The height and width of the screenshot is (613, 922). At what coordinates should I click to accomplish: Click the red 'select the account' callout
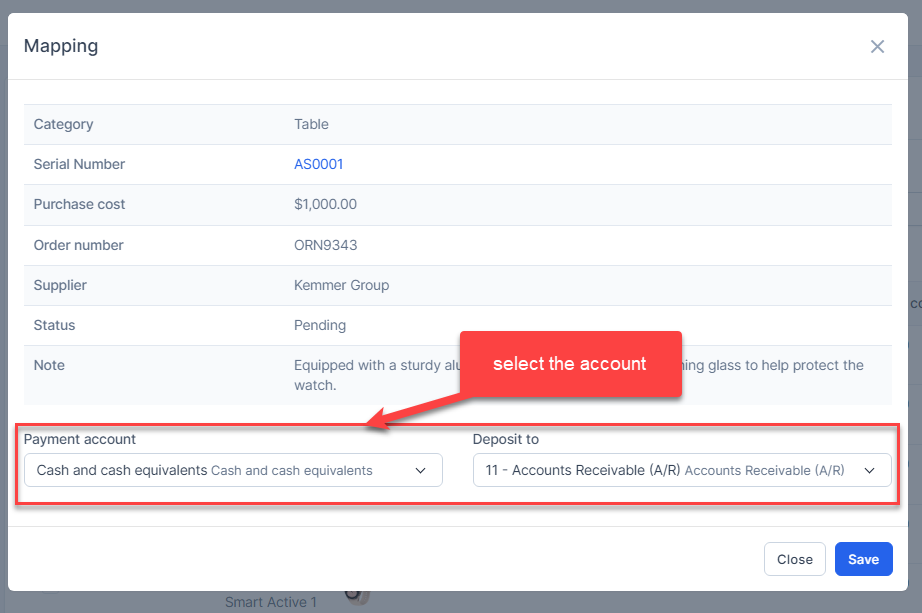tap(570, 364)
